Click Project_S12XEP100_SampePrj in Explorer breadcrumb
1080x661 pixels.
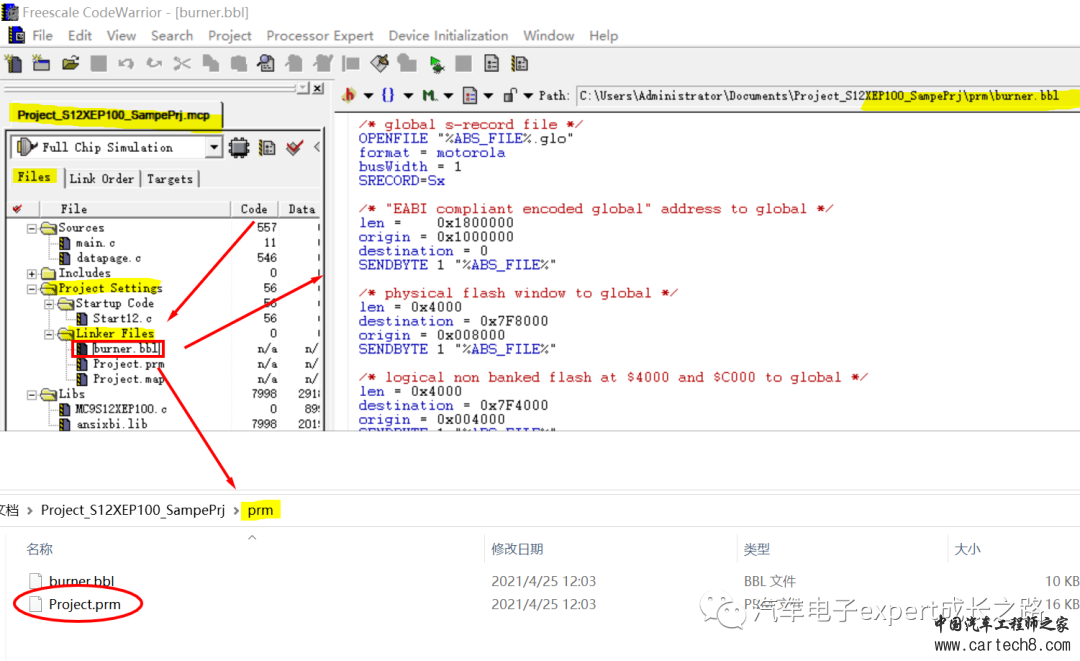point(133,510)
